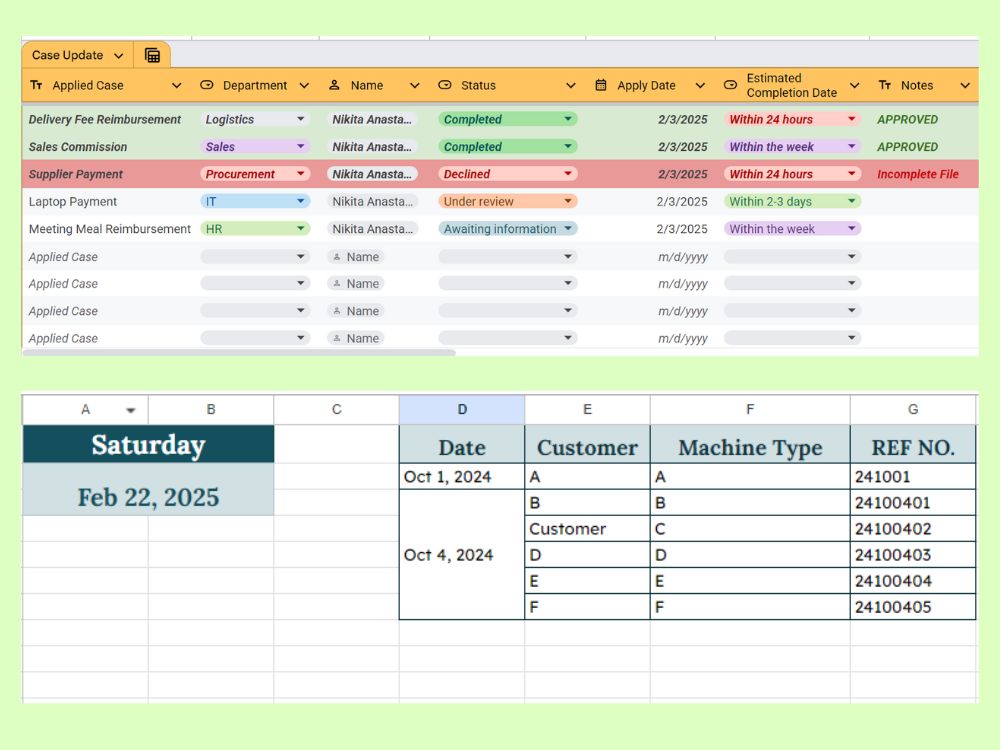Open the table view calculator icon
Image resolution: width=1000 pixels, height=750 pixels.
point(152,55)
